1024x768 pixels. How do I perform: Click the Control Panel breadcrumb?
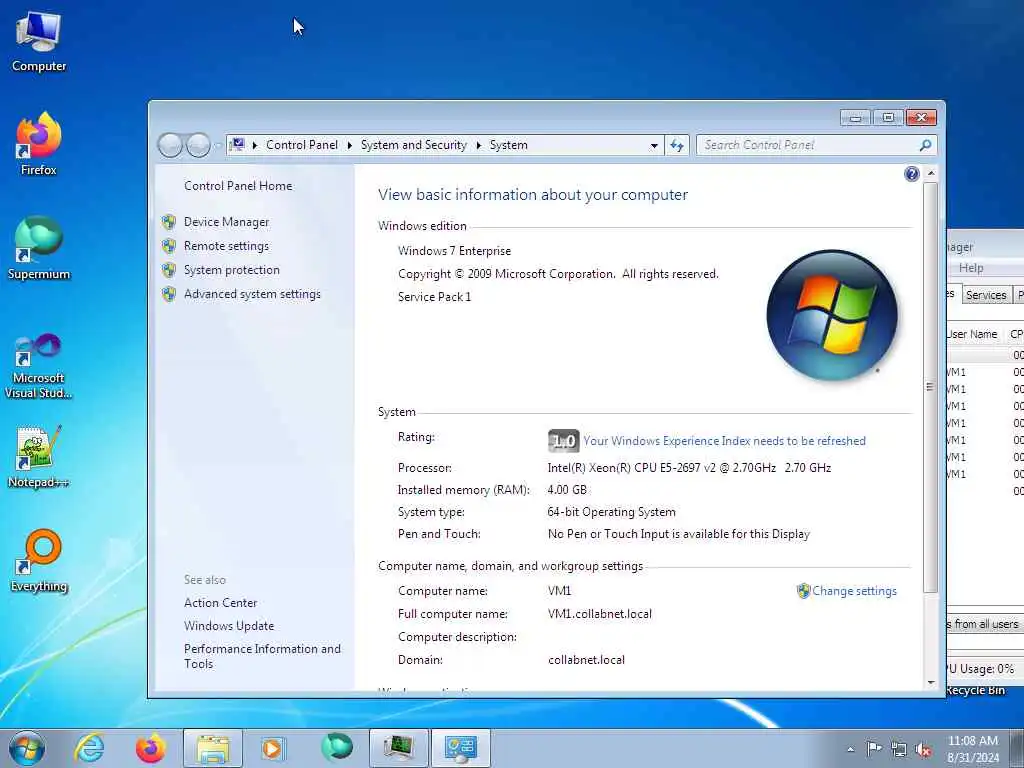click(302, 145)
